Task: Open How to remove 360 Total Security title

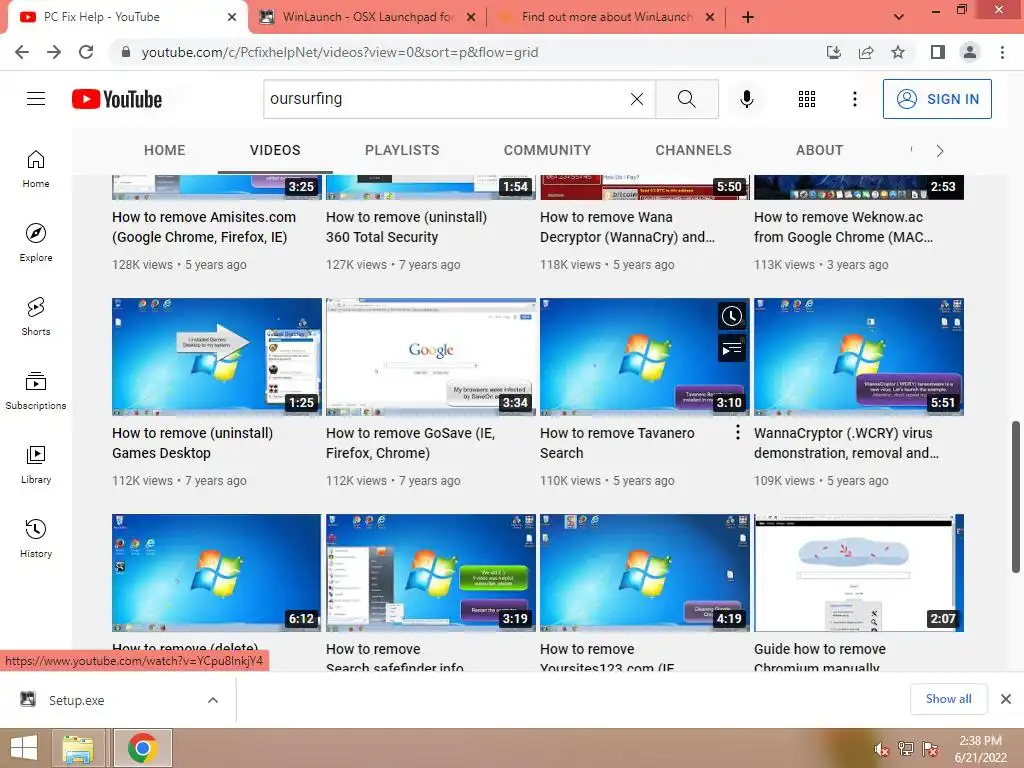Action: pyautogui.click(x=406, y=227)
